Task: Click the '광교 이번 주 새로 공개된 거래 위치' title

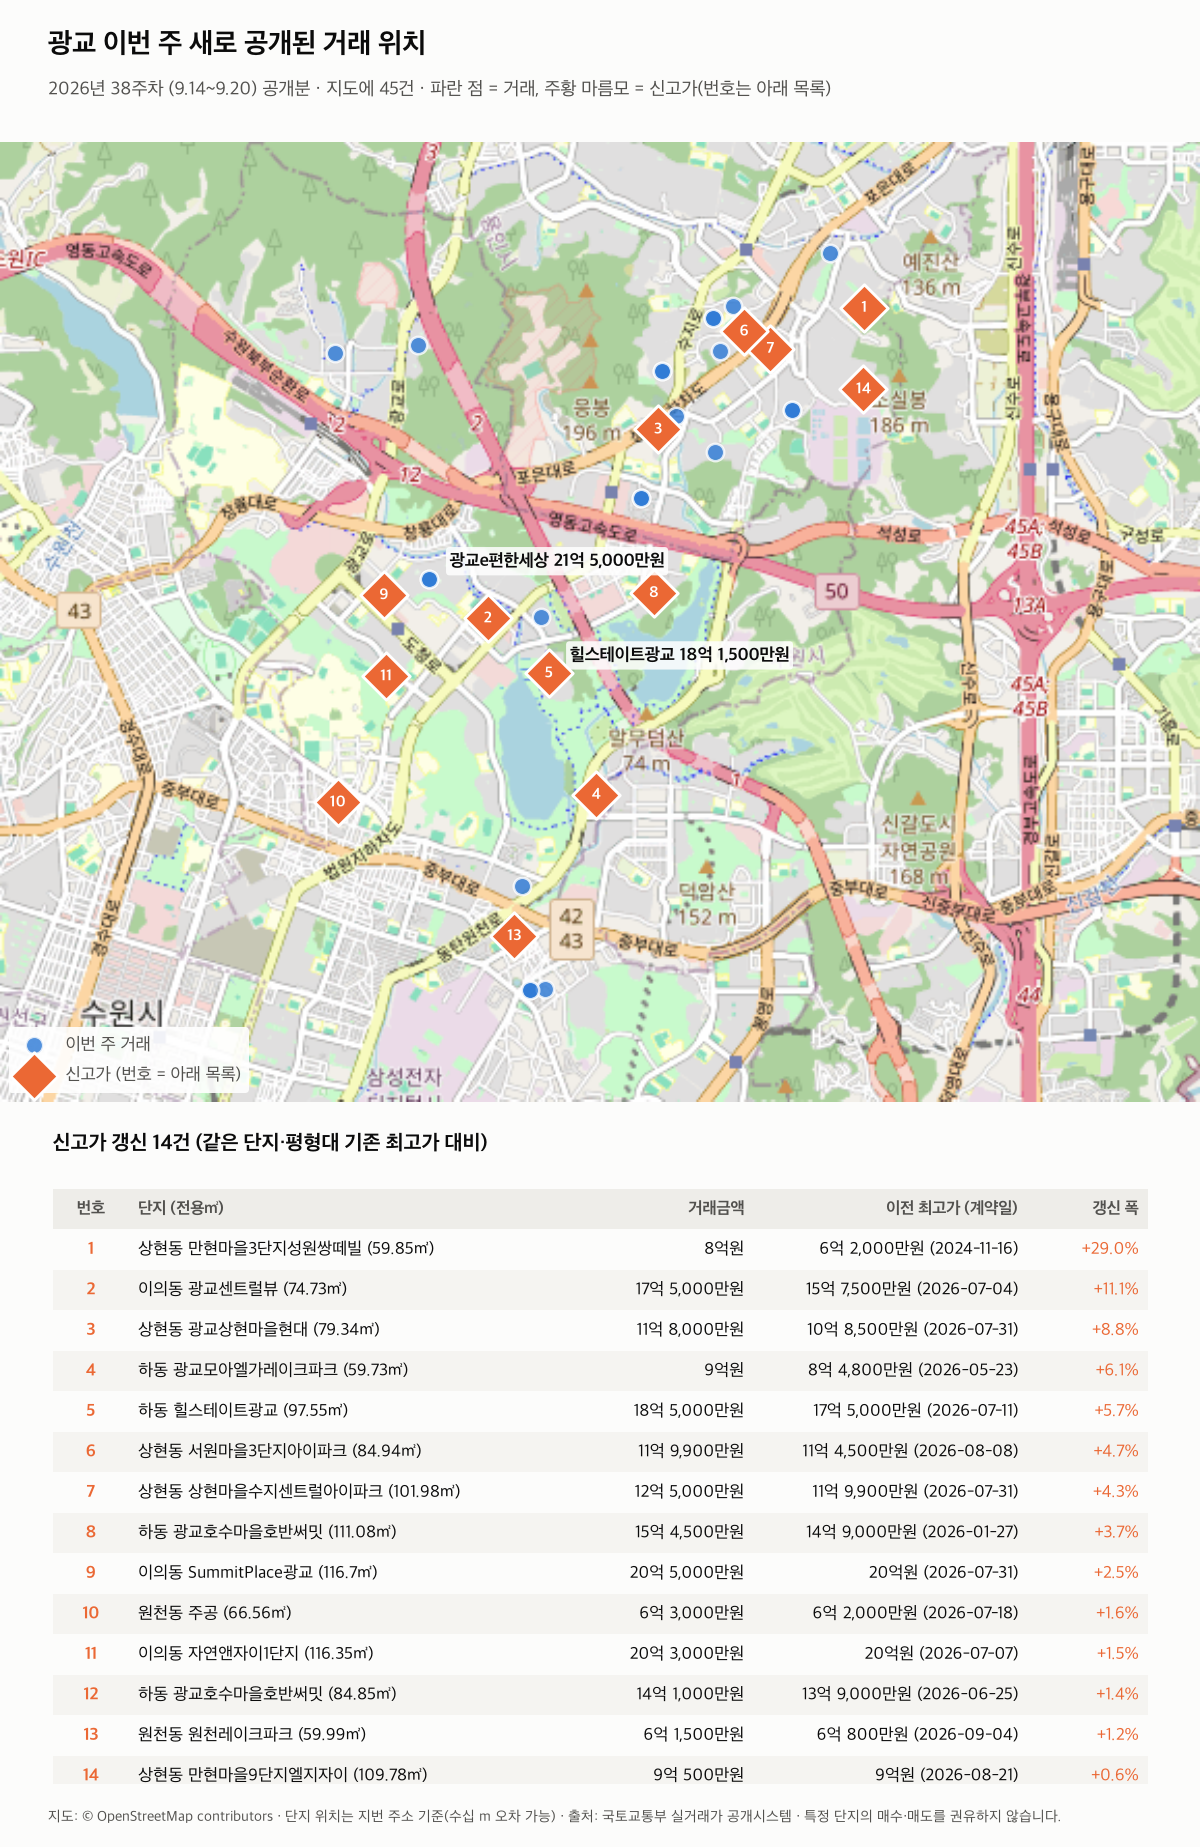Action: 237,43
